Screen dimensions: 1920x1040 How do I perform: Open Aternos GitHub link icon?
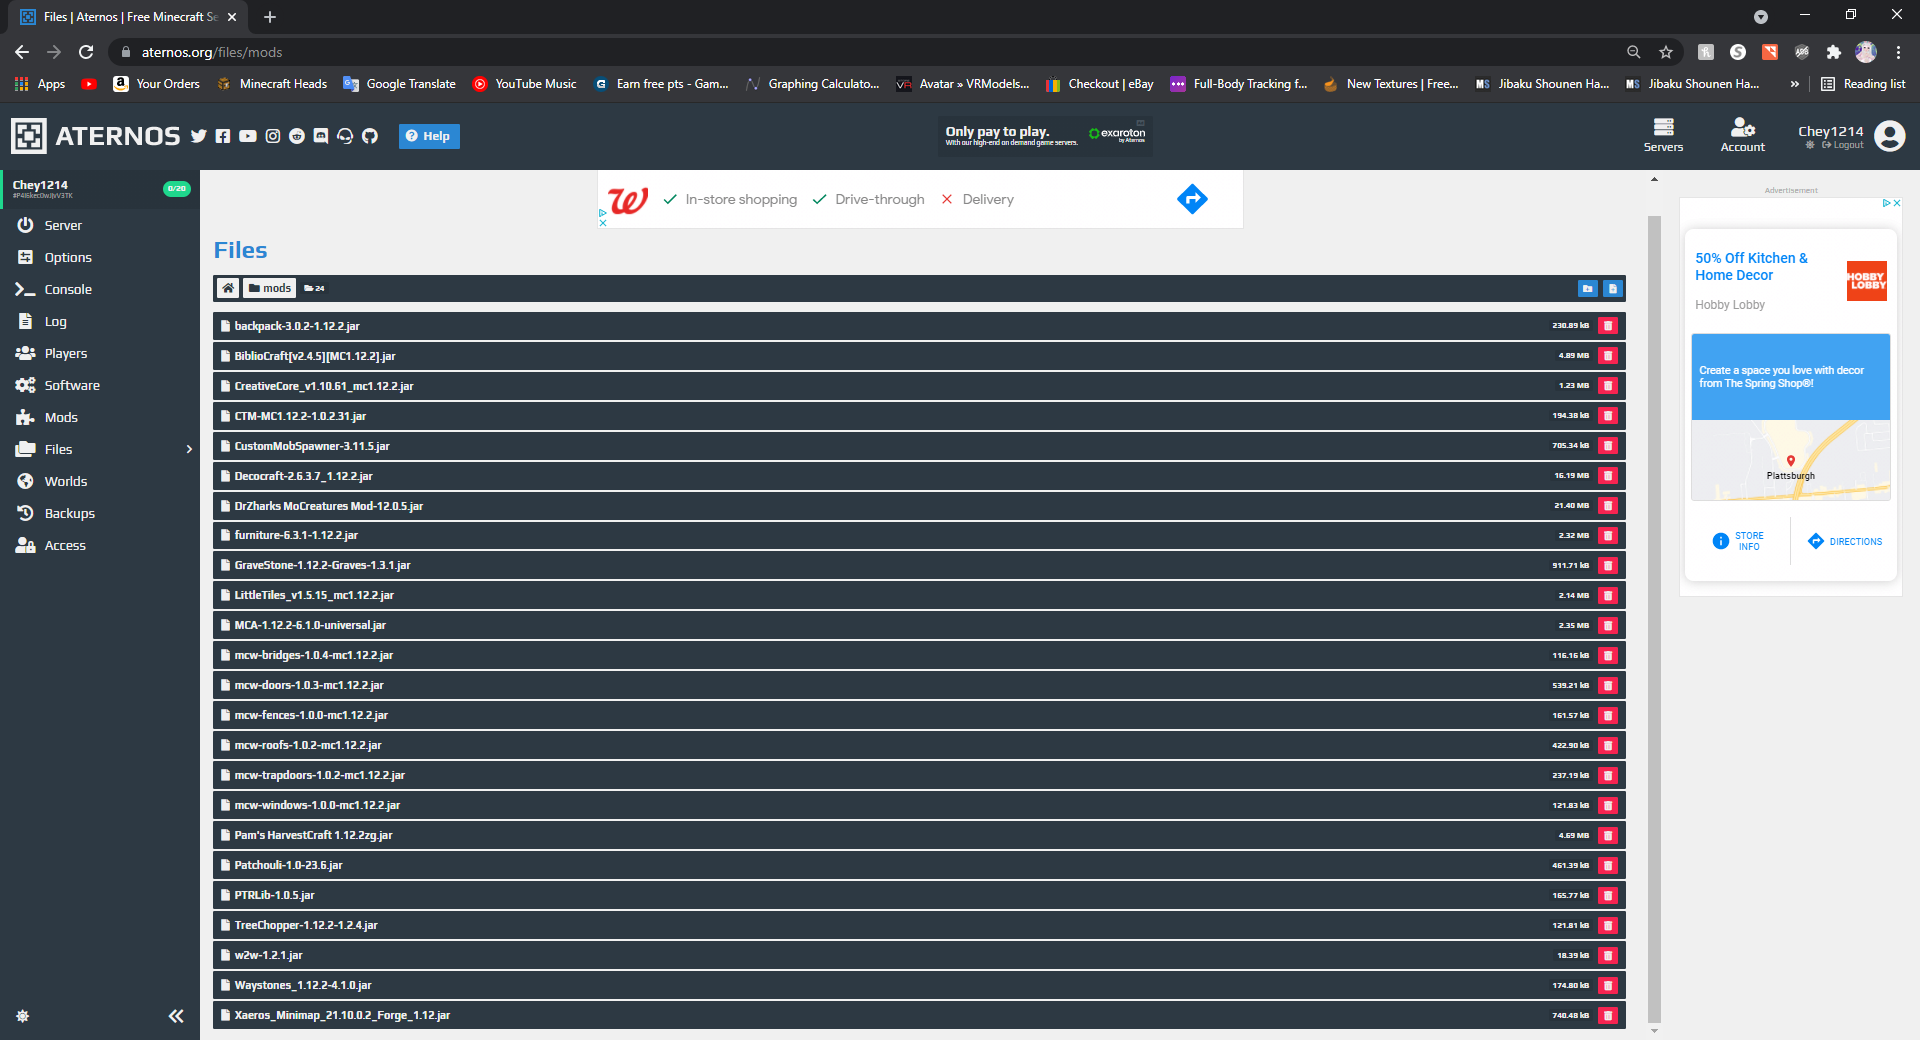coord(370,136)
